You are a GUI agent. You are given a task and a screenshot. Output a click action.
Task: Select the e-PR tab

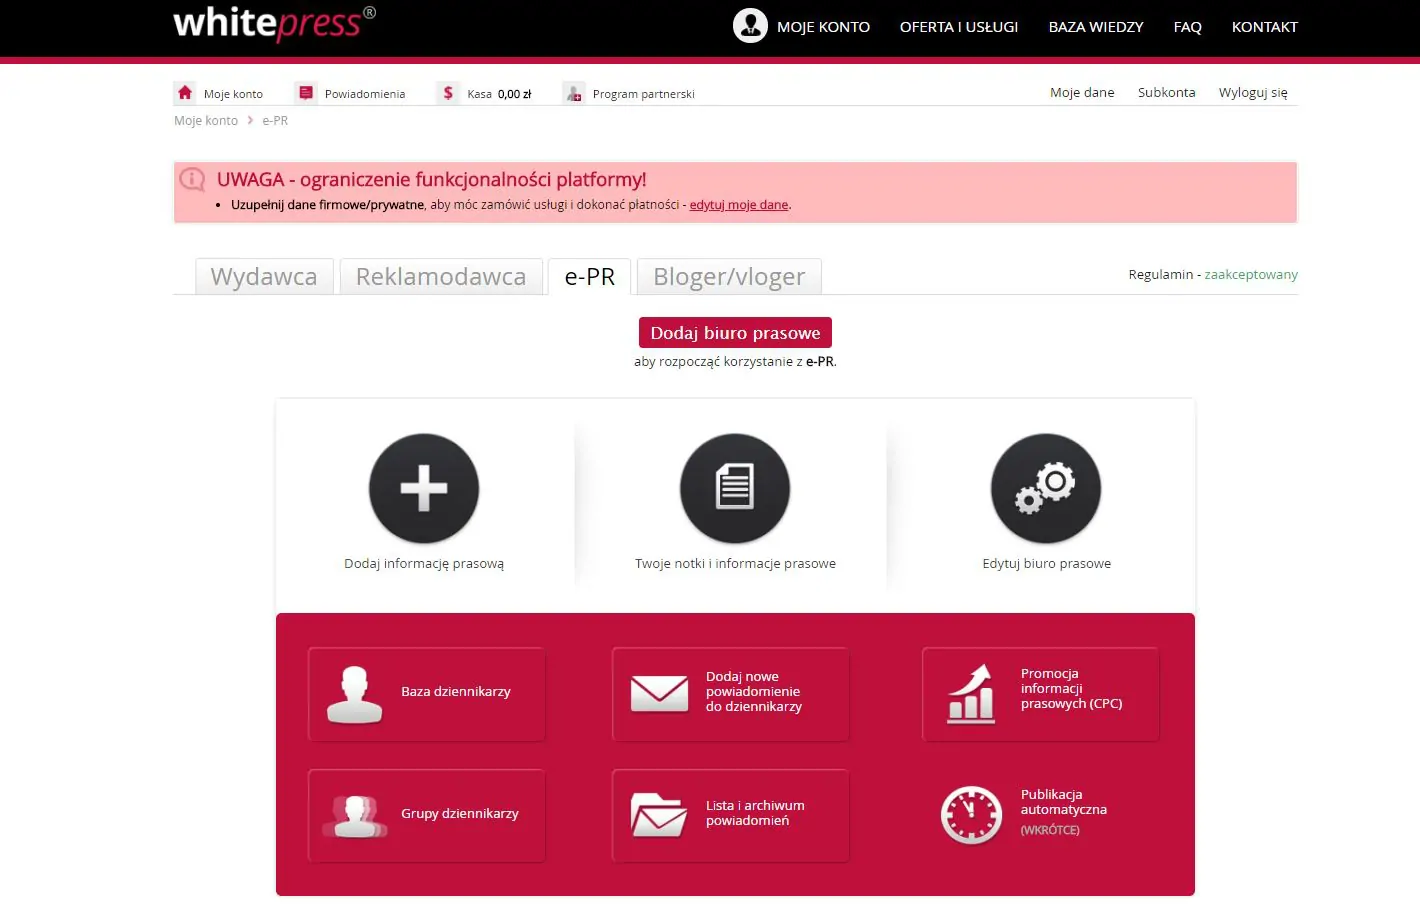point(590,277)
